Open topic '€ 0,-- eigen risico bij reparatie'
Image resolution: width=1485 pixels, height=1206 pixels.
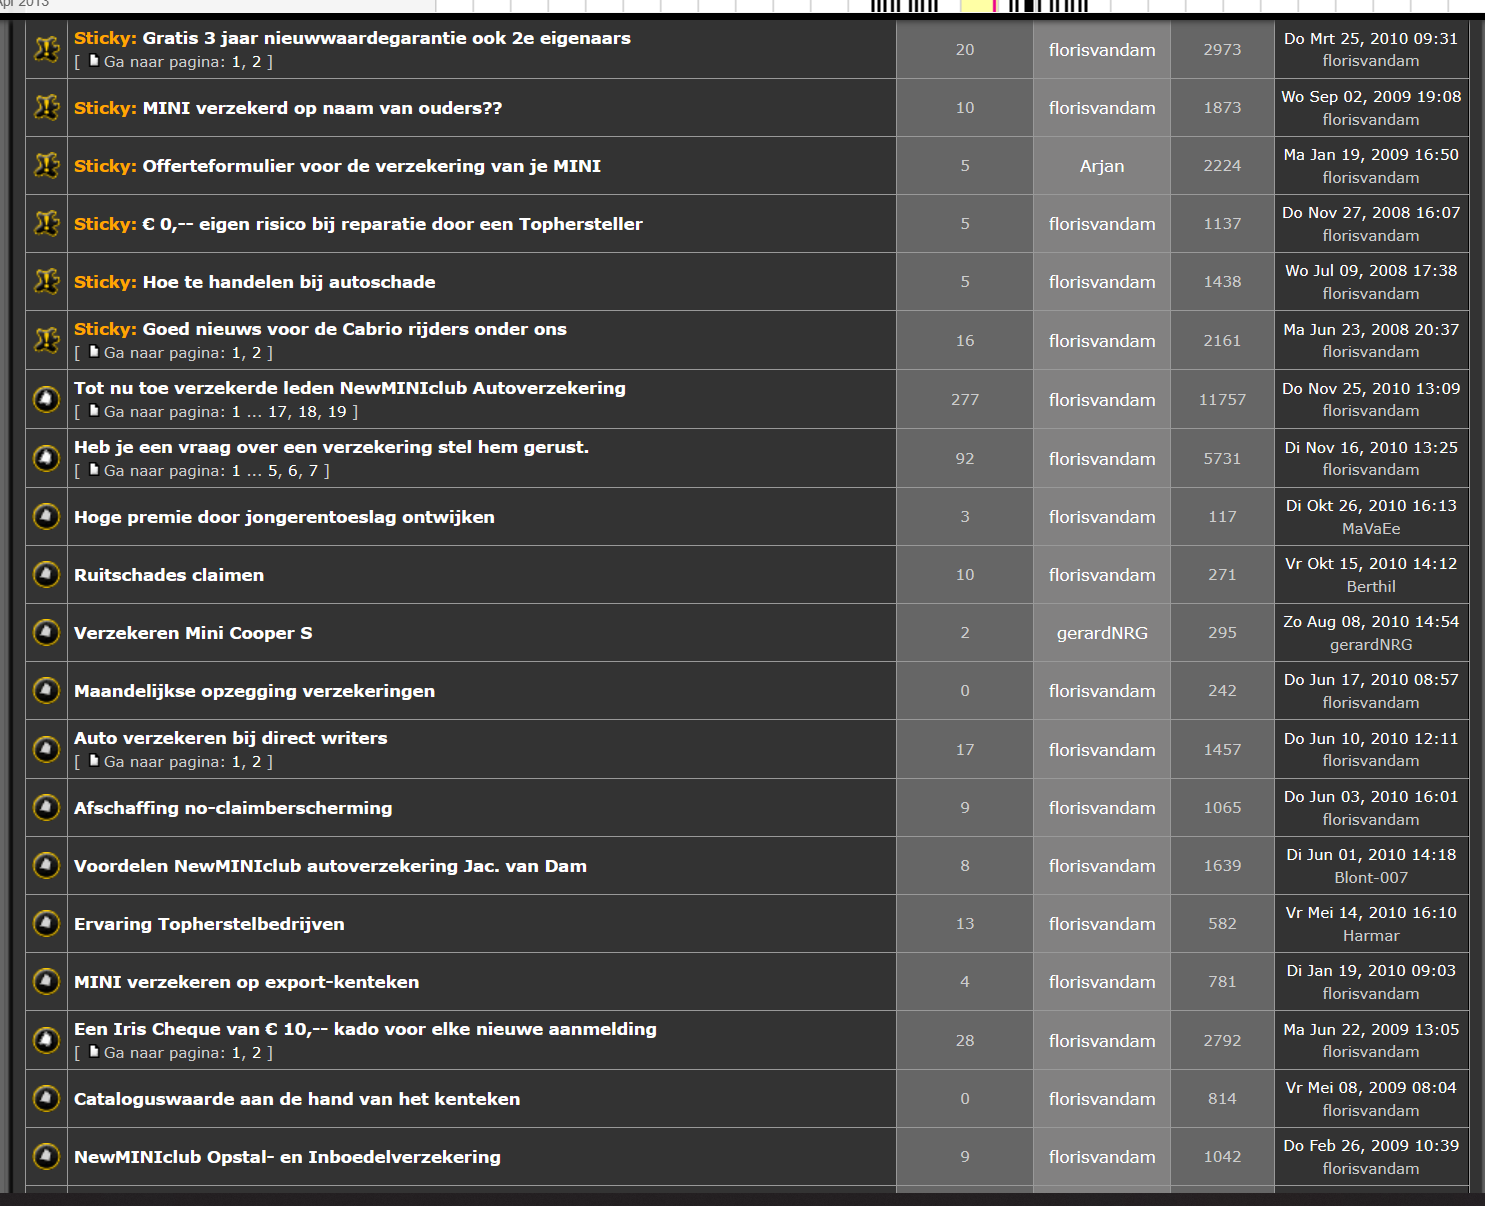393,224
